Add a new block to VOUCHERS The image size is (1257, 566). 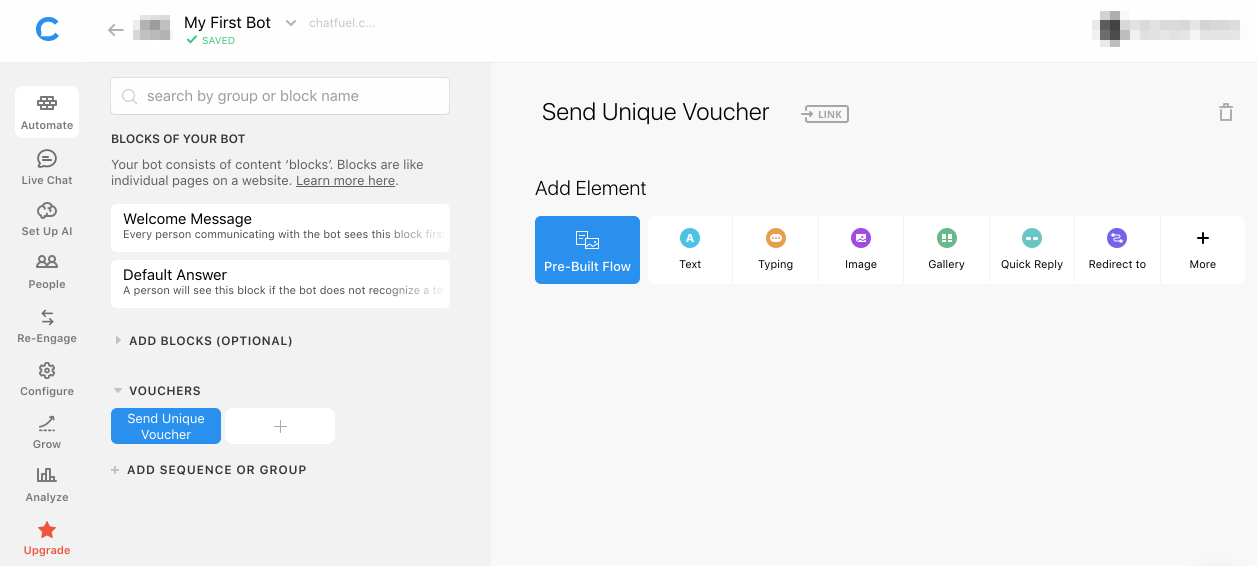tap(280, 426)
